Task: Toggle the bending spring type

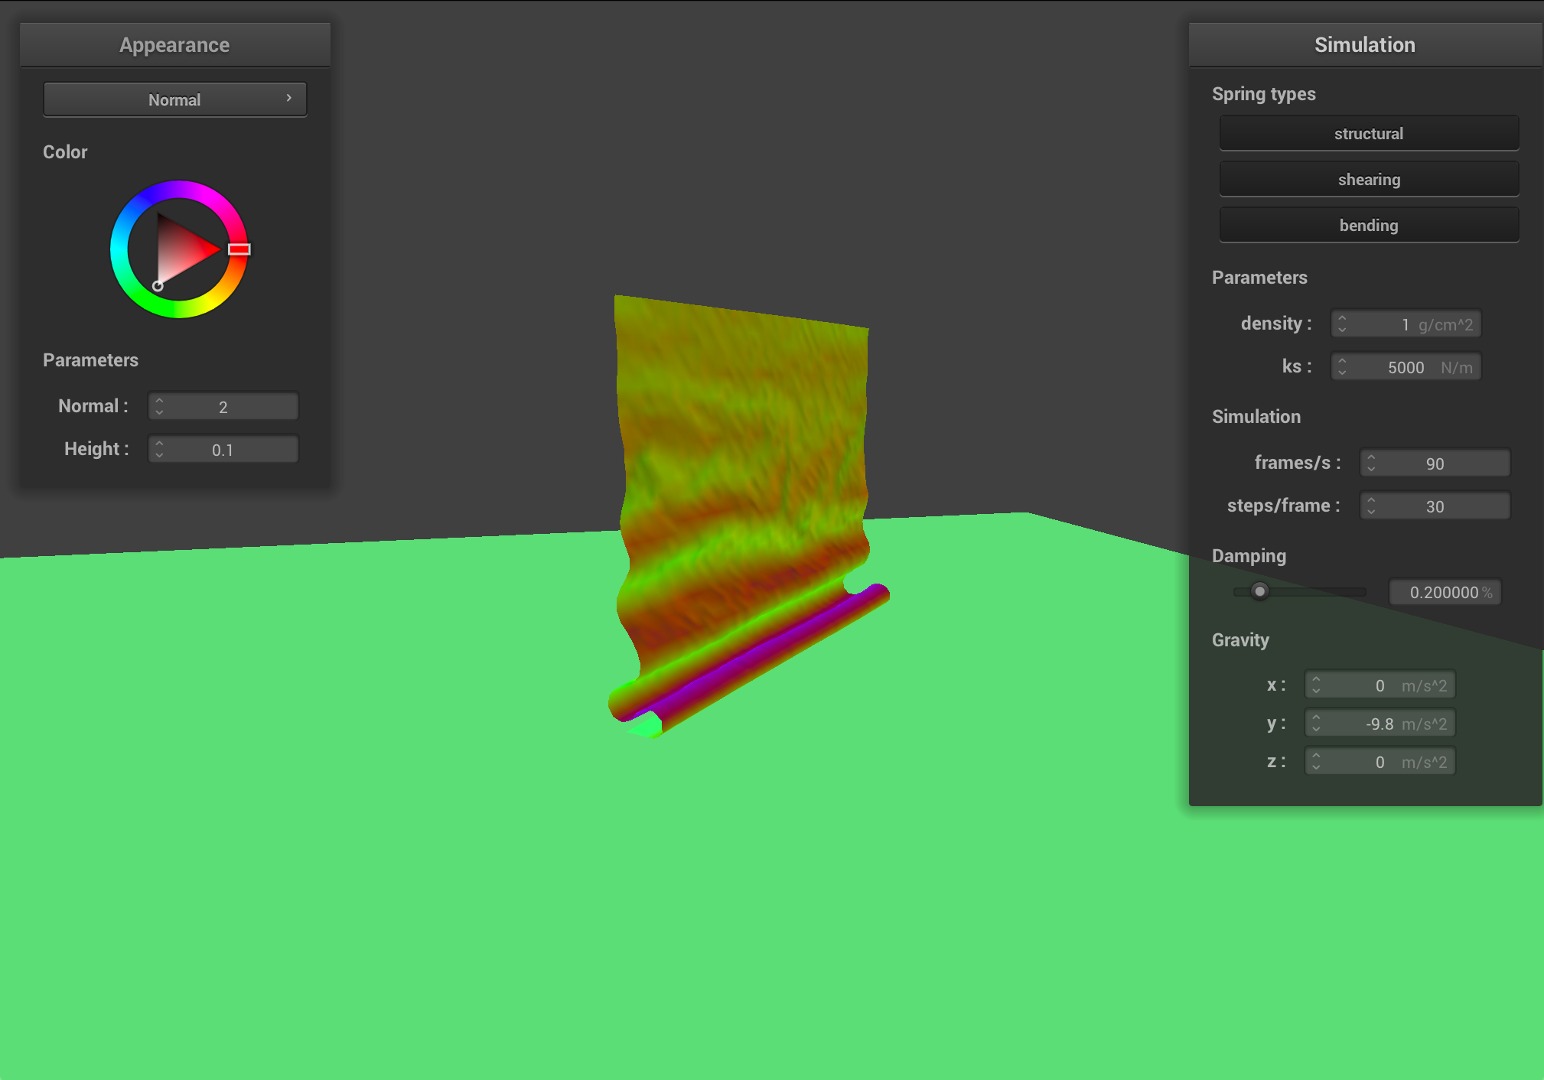Action: (x=1368, y=226)
